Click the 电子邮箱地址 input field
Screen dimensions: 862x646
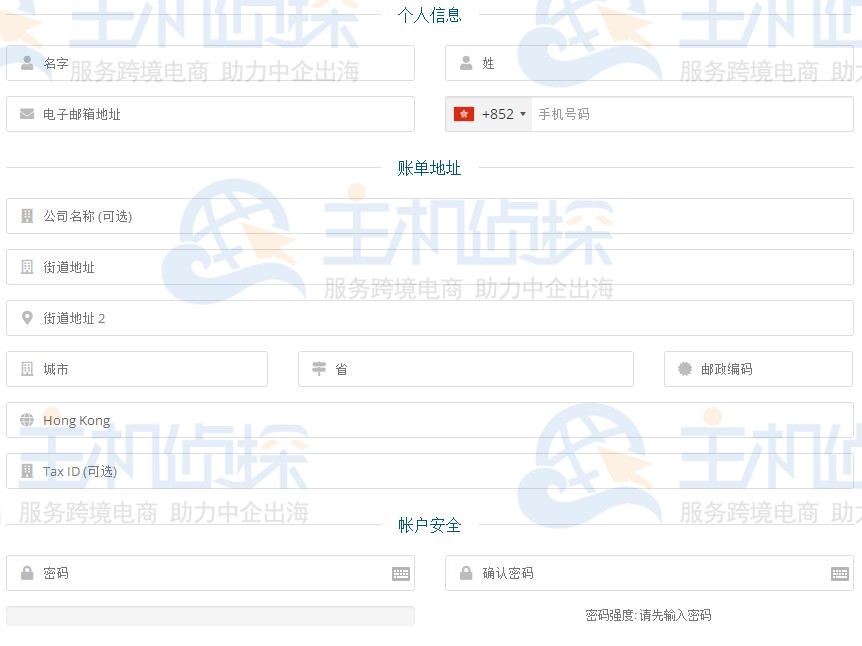[x=210, y=114]
